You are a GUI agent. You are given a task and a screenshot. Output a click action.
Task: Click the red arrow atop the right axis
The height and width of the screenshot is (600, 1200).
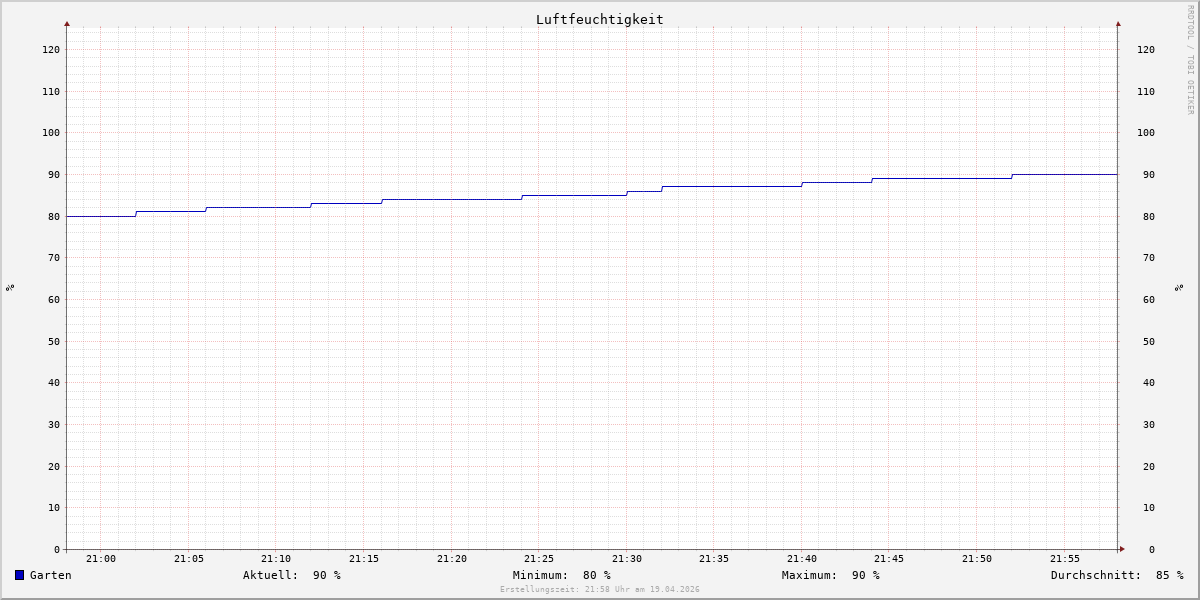(1118, 23)
